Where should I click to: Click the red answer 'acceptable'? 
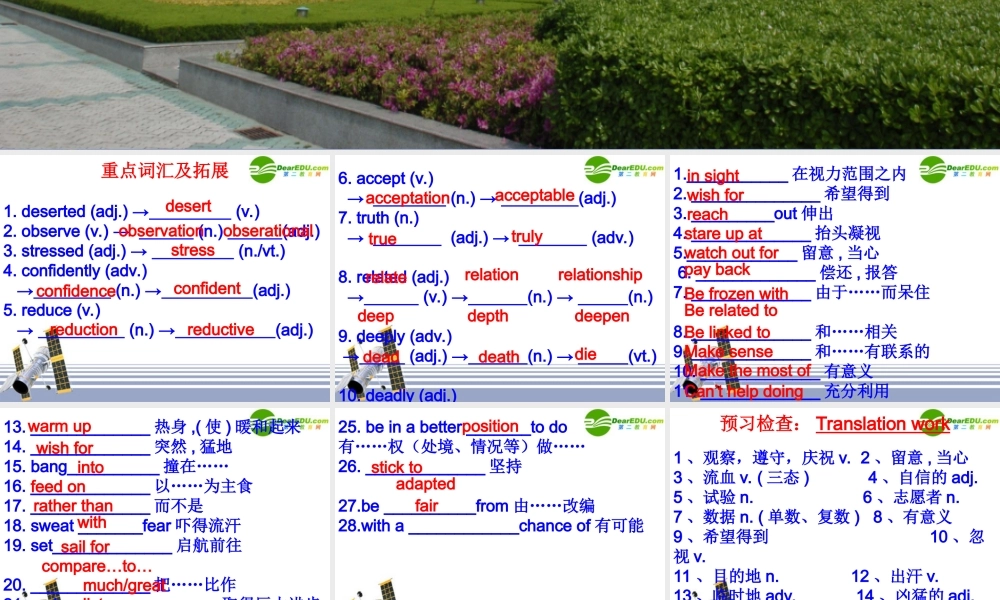click(x=535, y=195)
